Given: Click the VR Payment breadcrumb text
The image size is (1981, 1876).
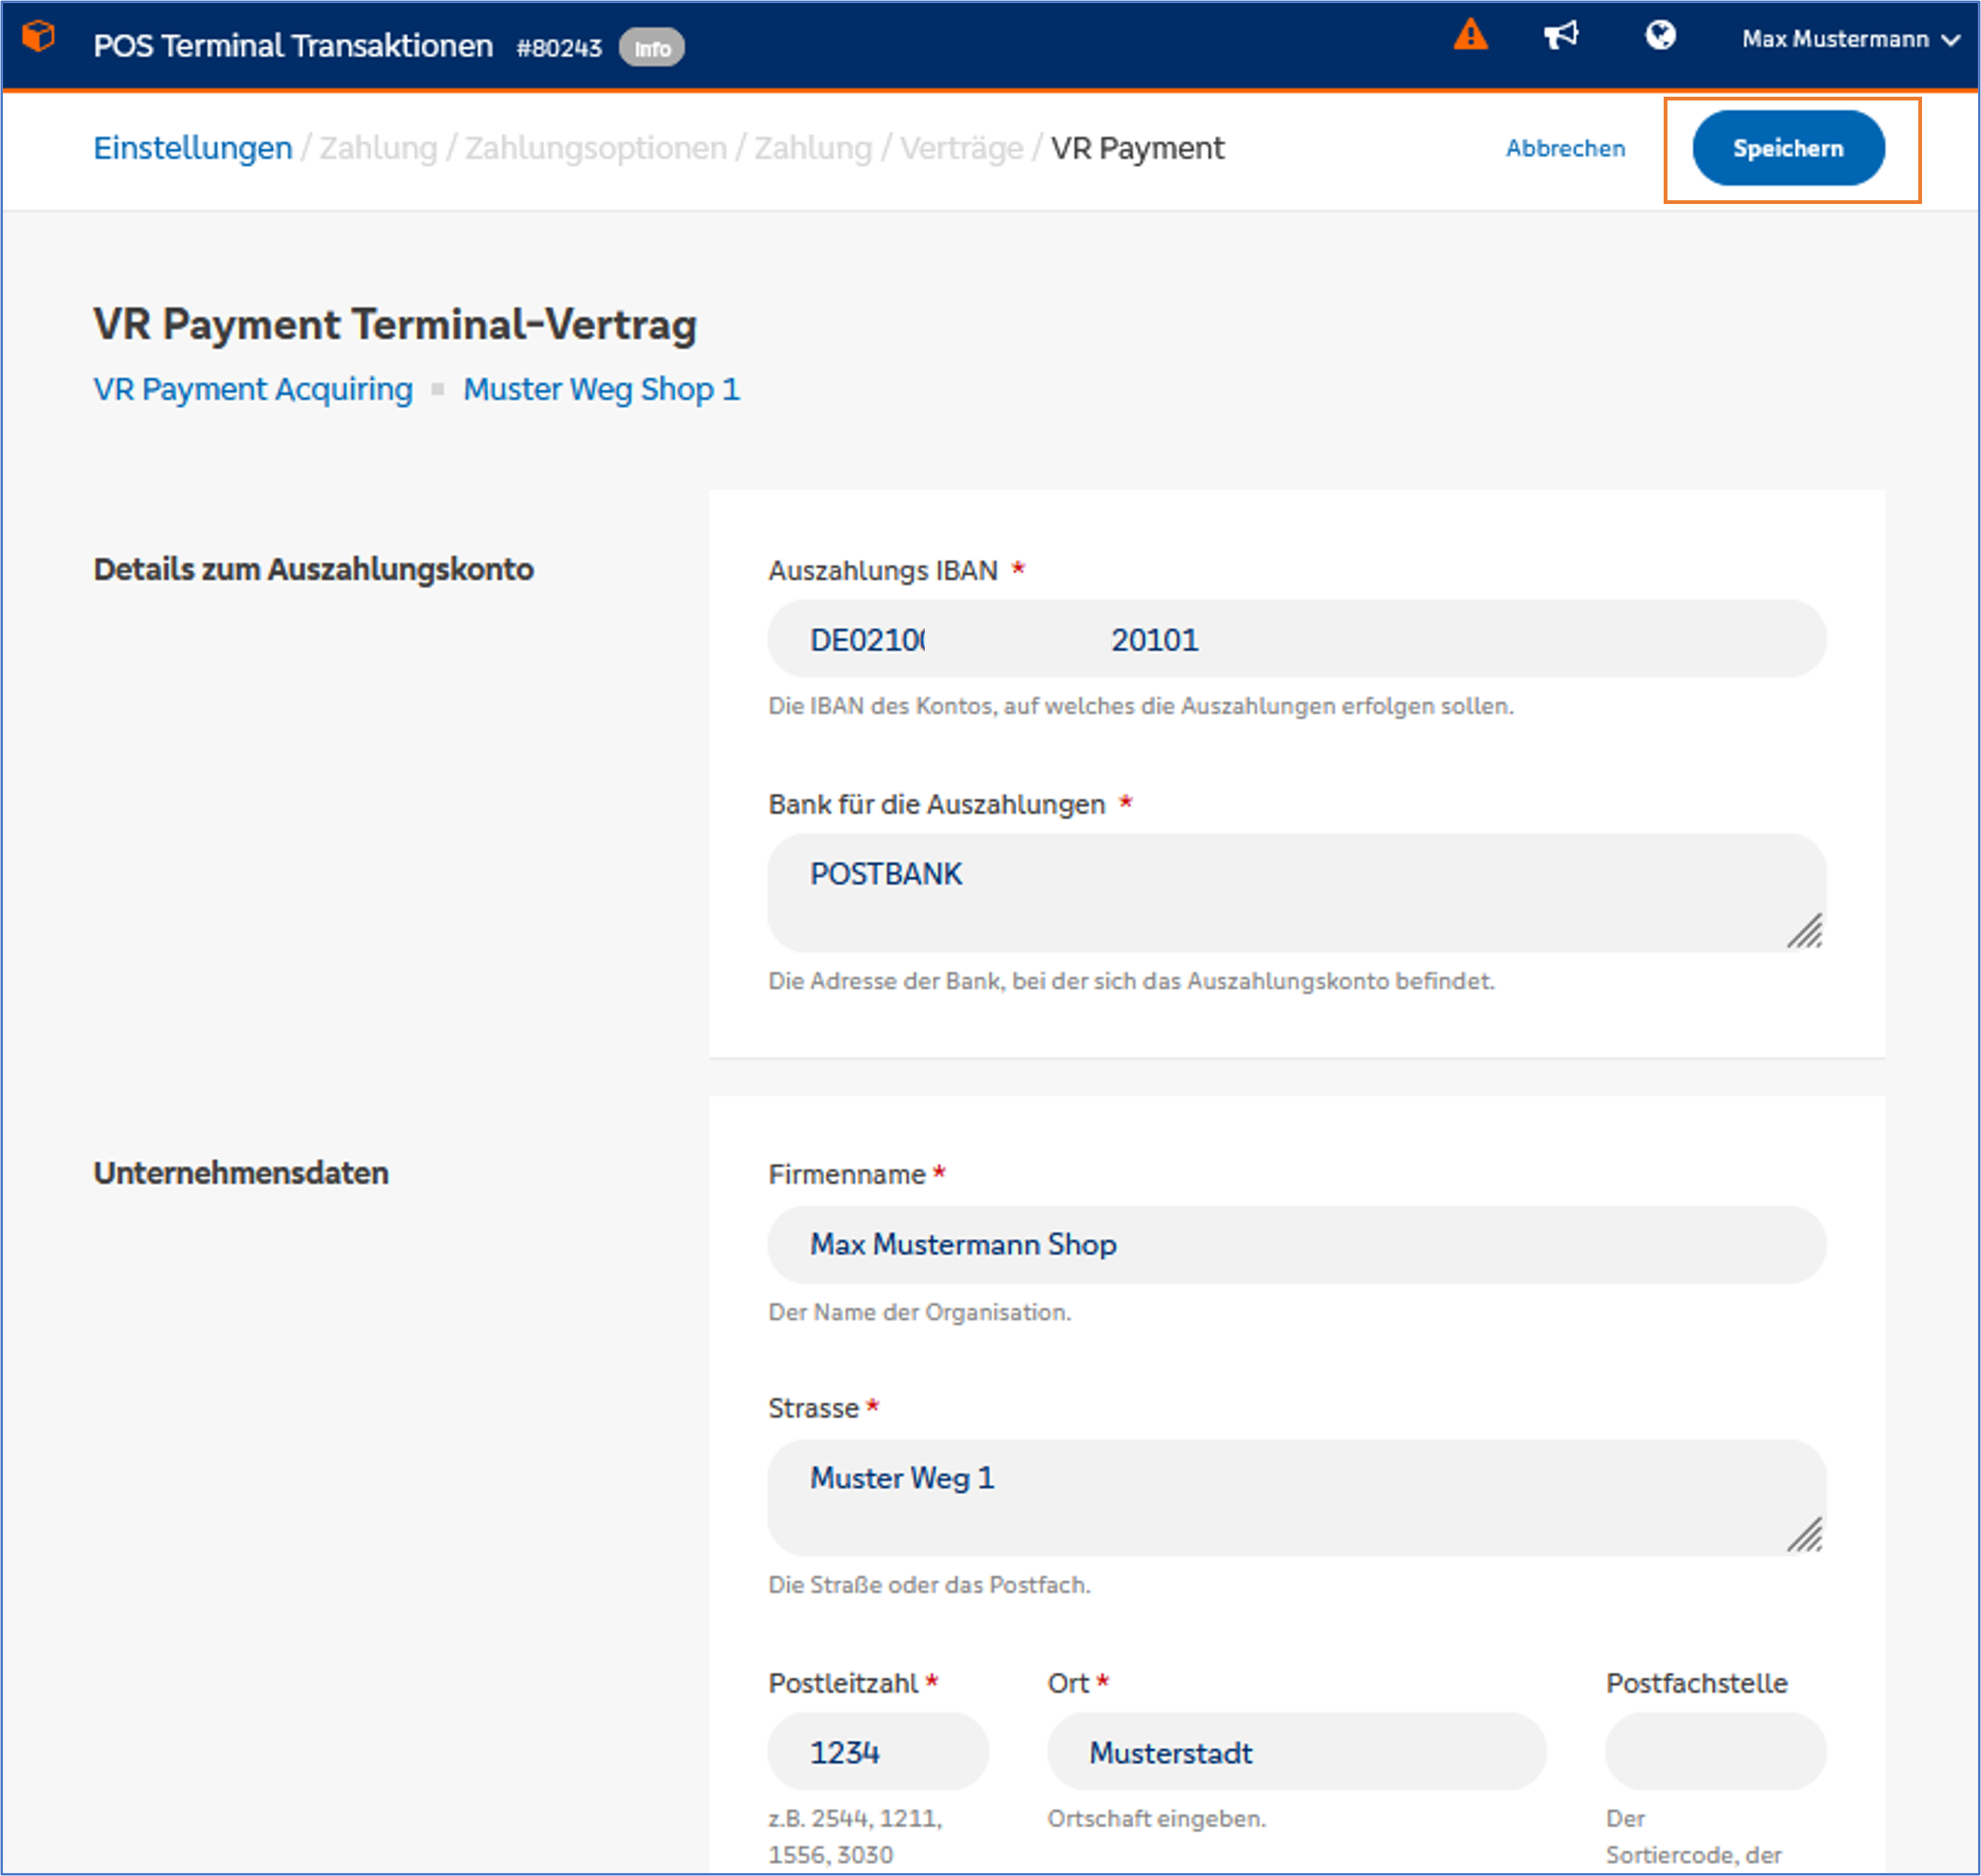Looking at the screenshot, I should click(1137, 148).
